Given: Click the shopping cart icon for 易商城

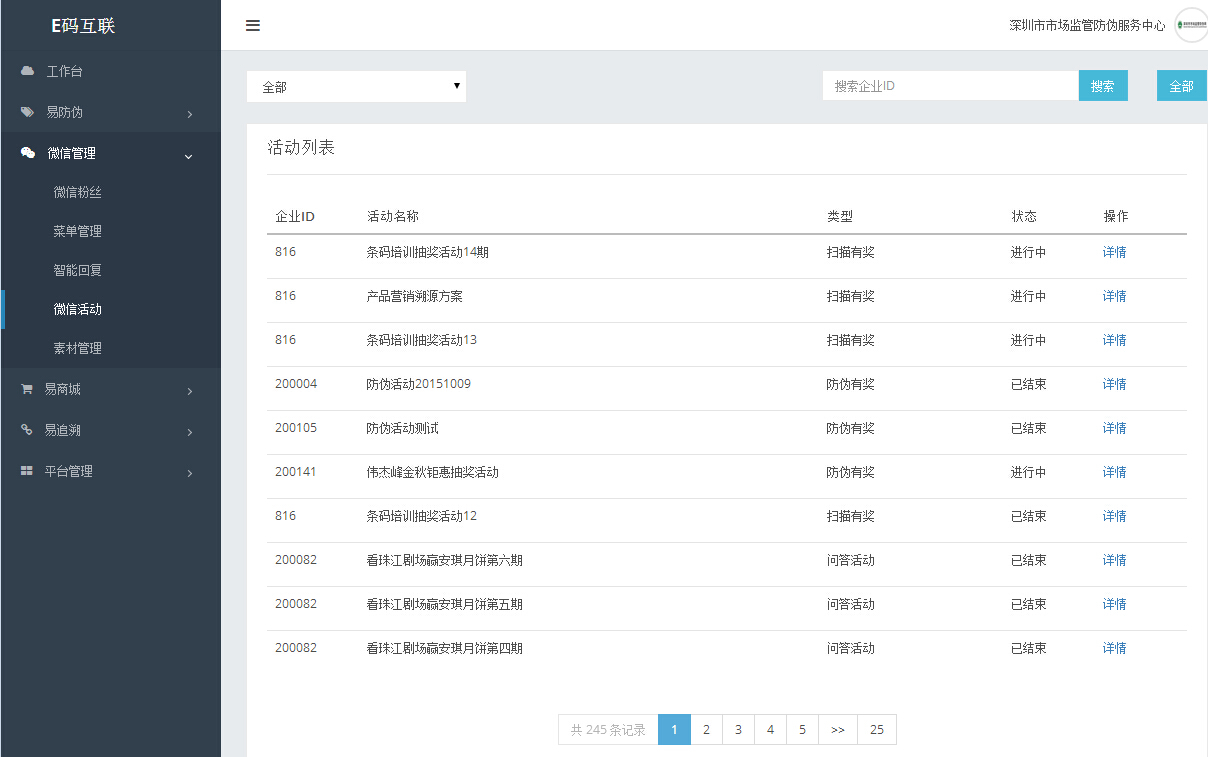Looking at the screenshot, I should (27, 389).
